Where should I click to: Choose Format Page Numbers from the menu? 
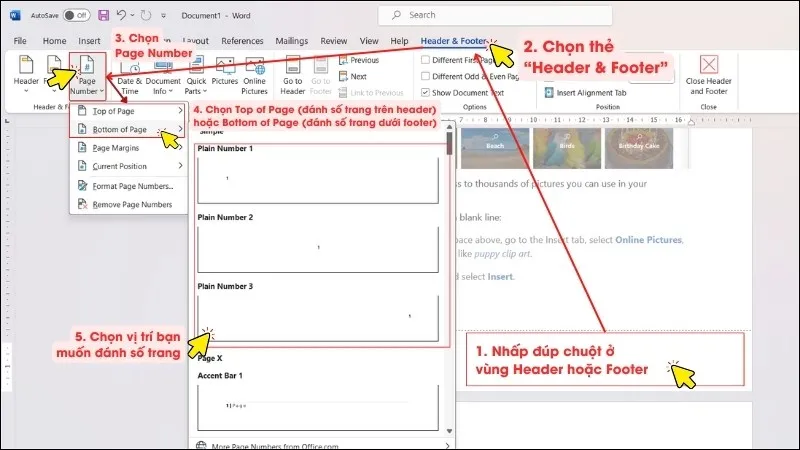(132, 185)
